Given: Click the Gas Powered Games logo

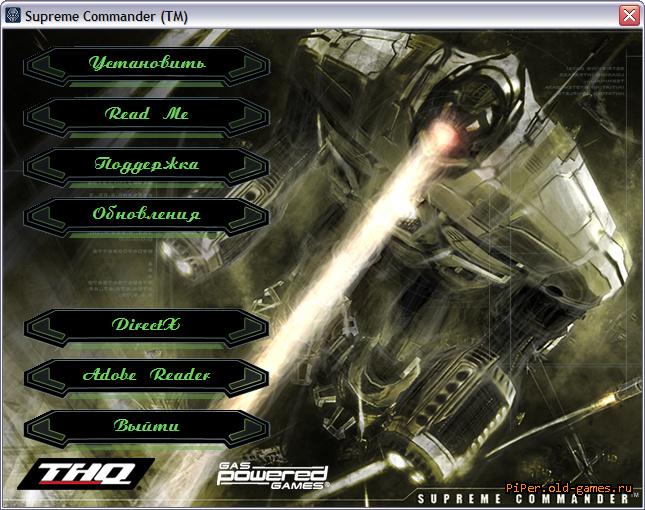Looking at the screenshot, I should (272, 476).
